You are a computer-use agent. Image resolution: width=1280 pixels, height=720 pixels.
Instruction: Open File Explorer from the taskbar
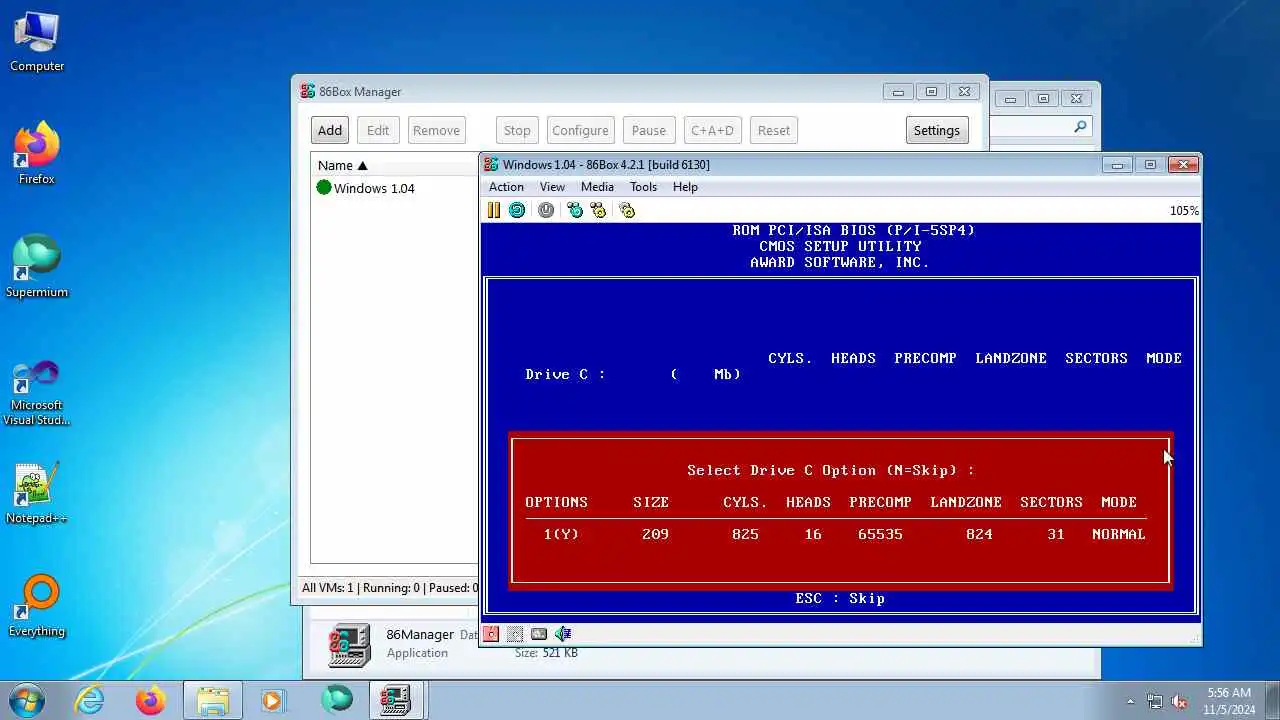[213, 700]
